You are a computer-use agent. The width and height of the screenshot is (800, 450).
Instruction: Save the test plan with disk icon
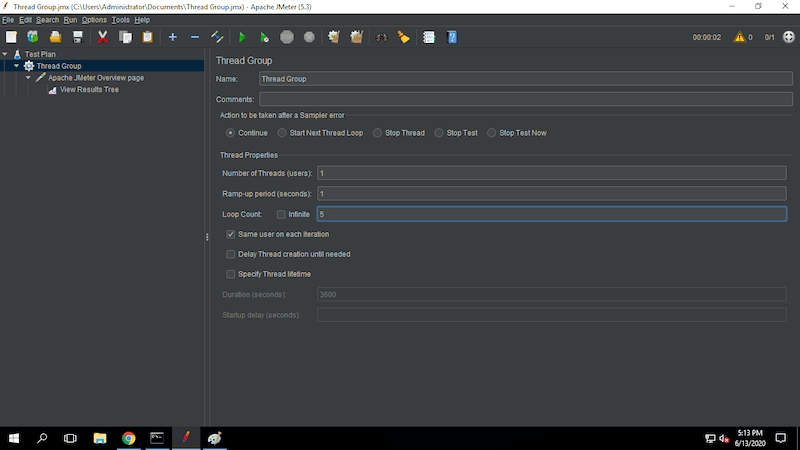[78, 37]
